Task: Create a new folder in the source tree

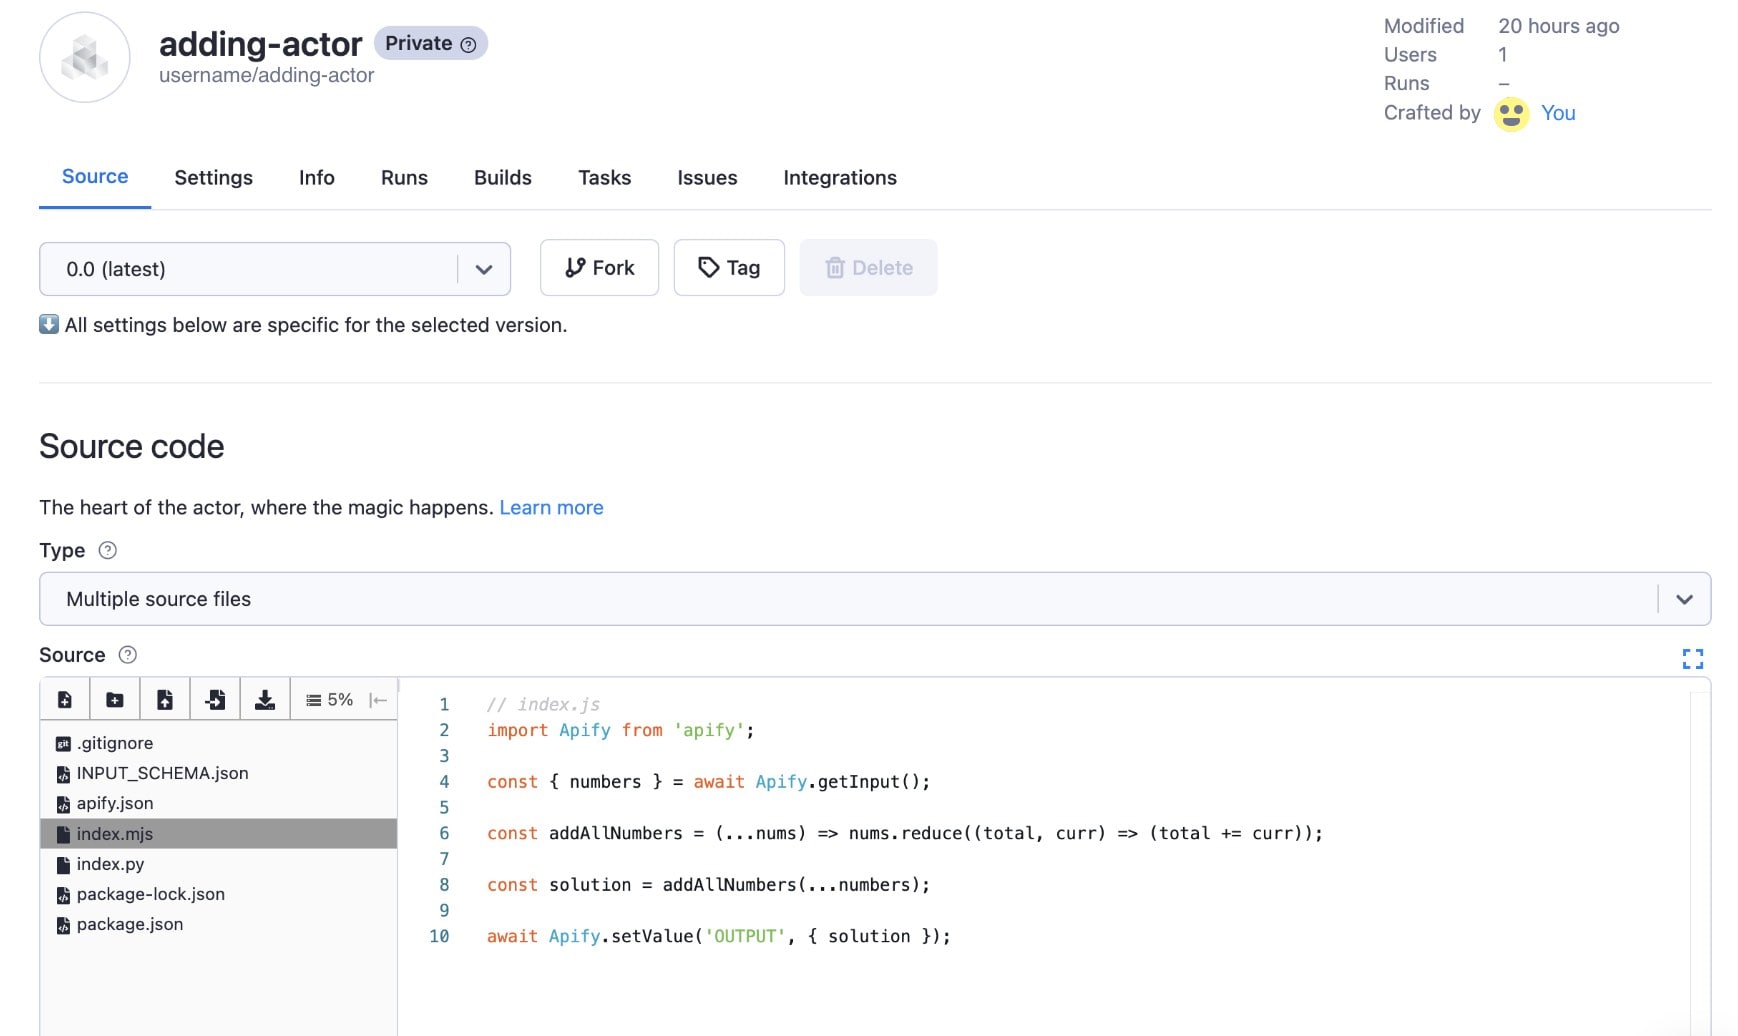Action: coord(114,699)
